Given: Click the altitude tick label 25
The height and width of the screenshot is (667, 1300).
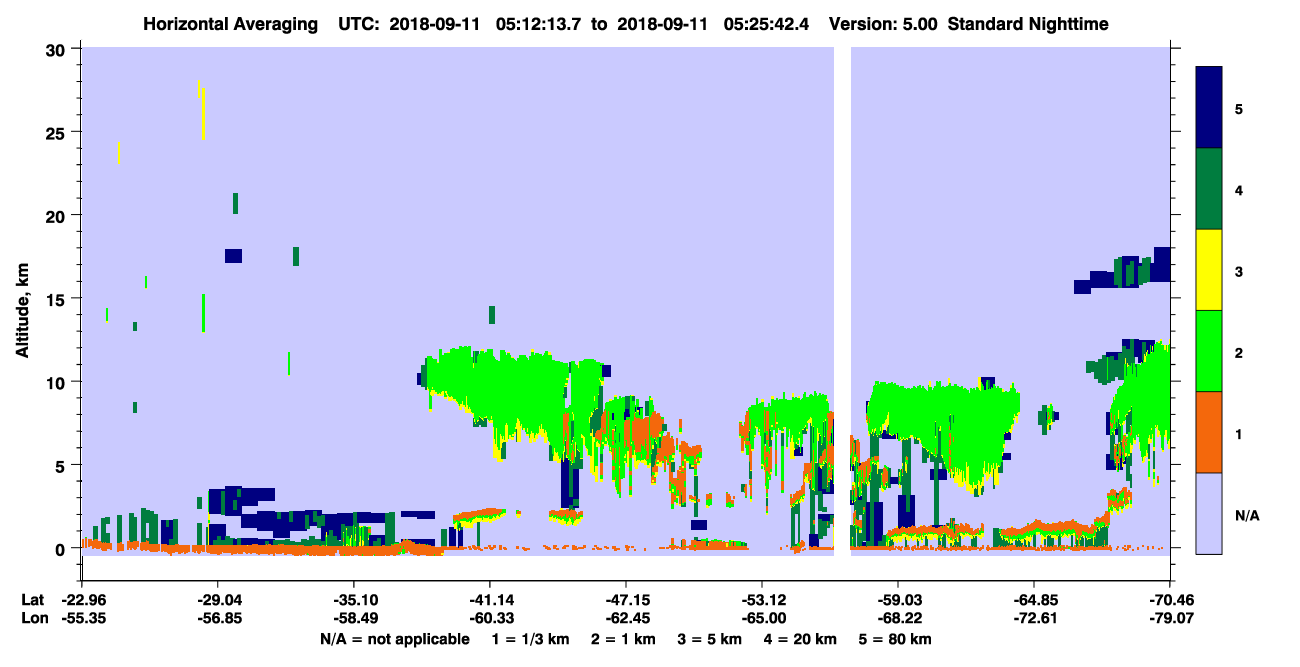Looking at the screenshot, I should pyautogui.click(x=58, y=132).
